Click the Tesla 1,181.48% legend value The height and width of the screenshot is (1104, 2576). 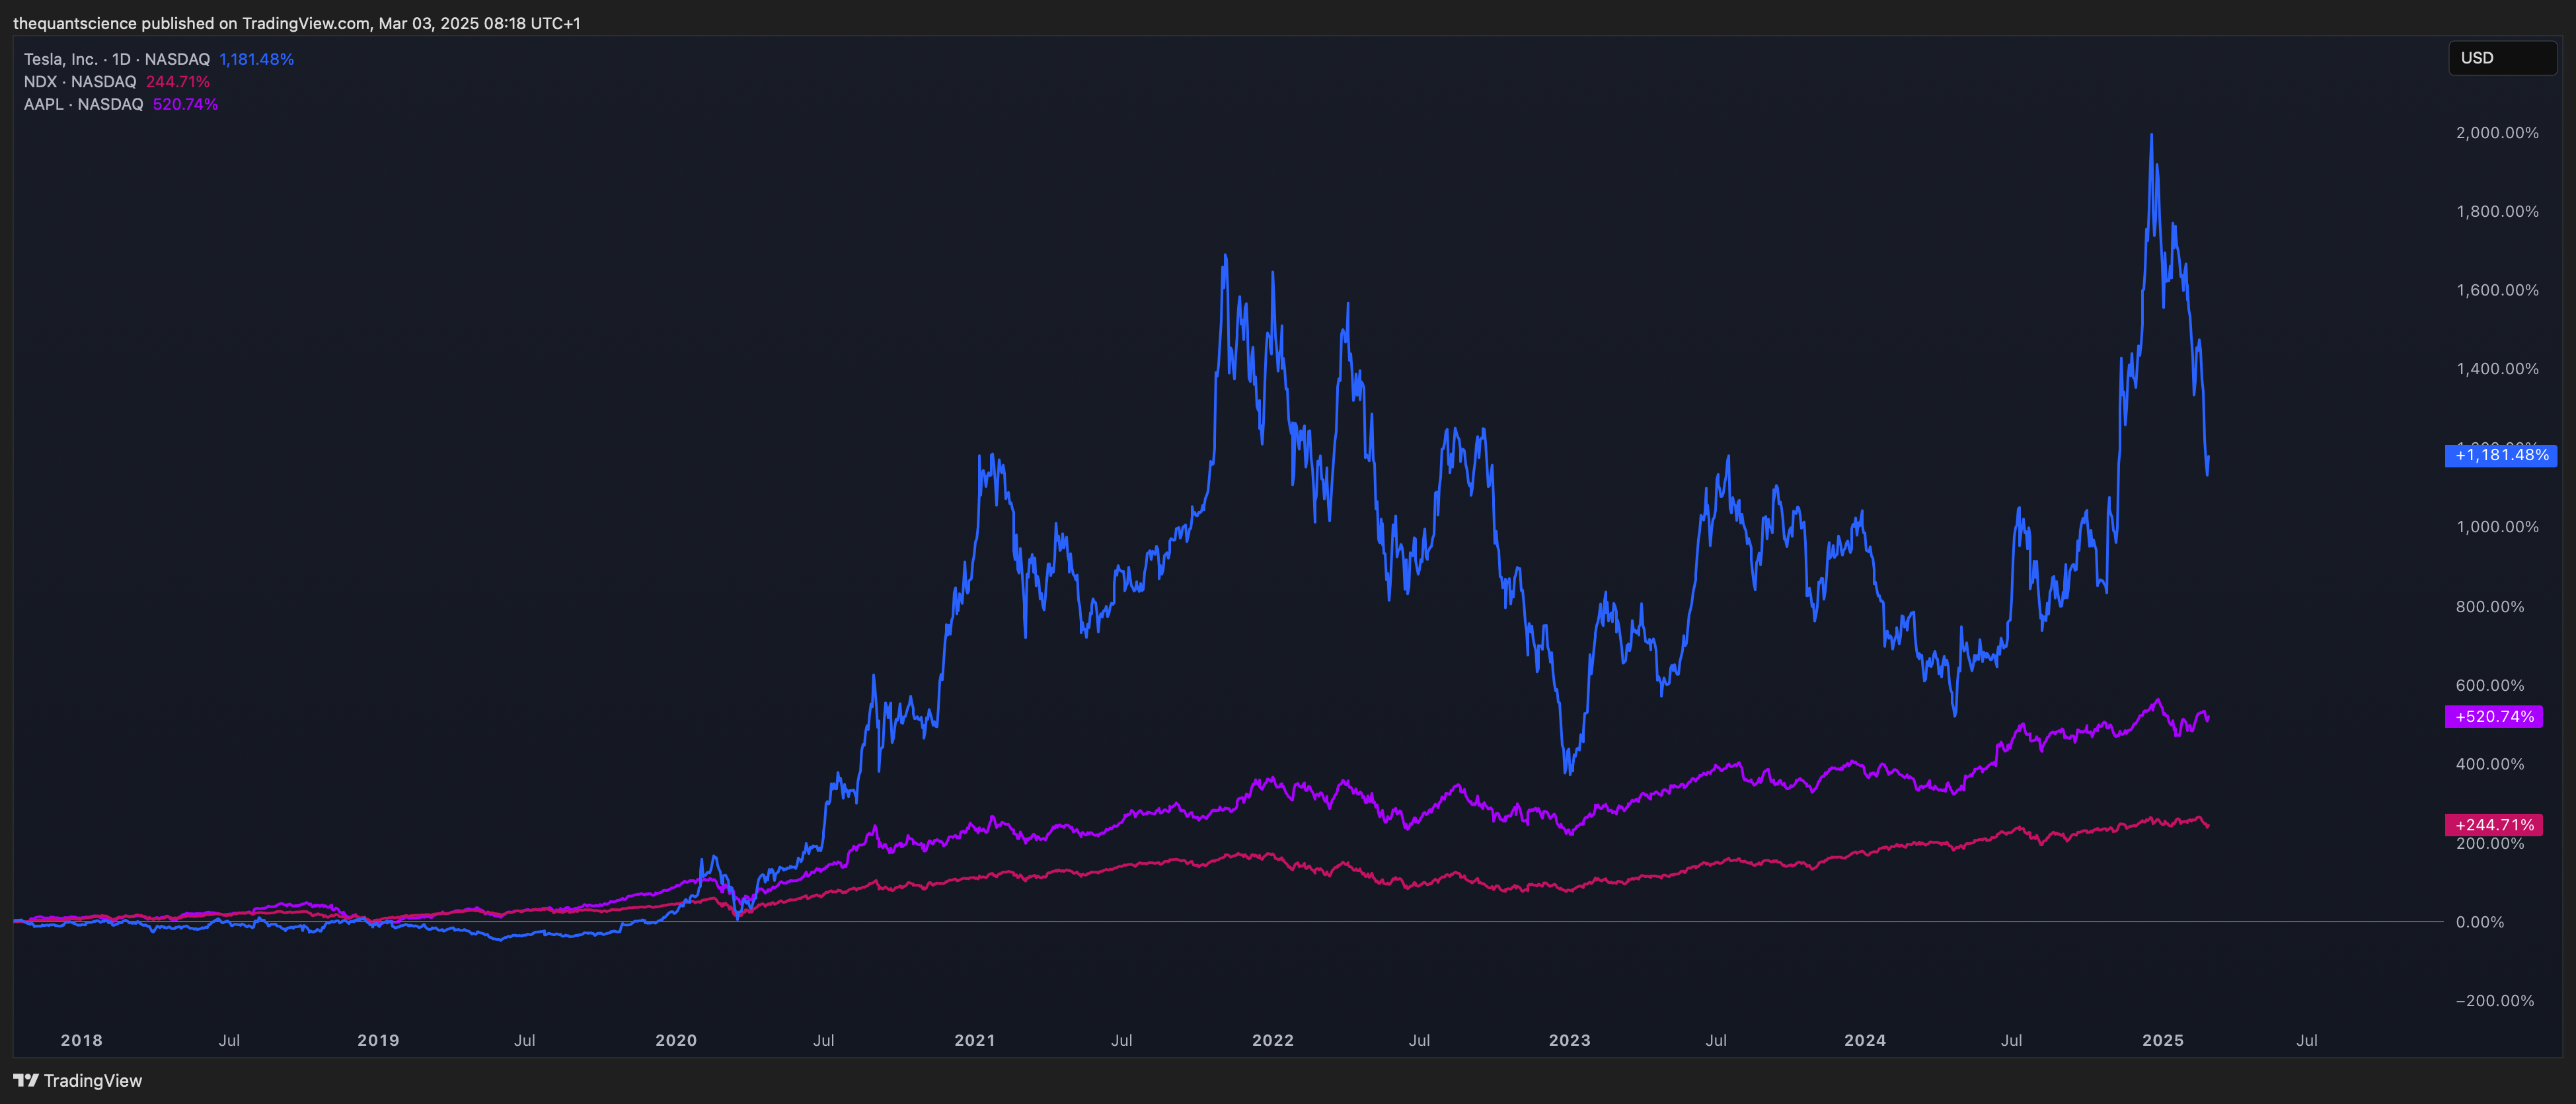point(257,59)
